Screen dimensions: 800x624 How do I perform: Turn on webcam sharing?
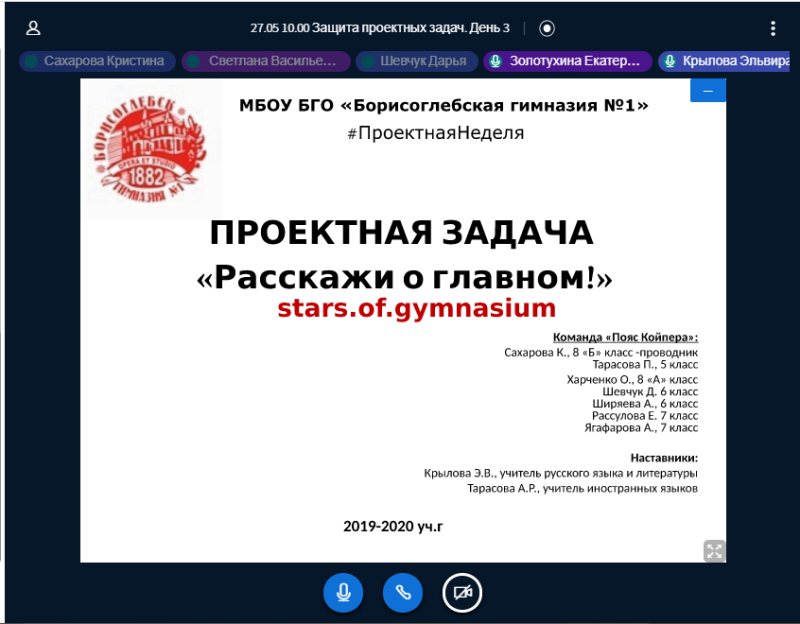(462, 592)
